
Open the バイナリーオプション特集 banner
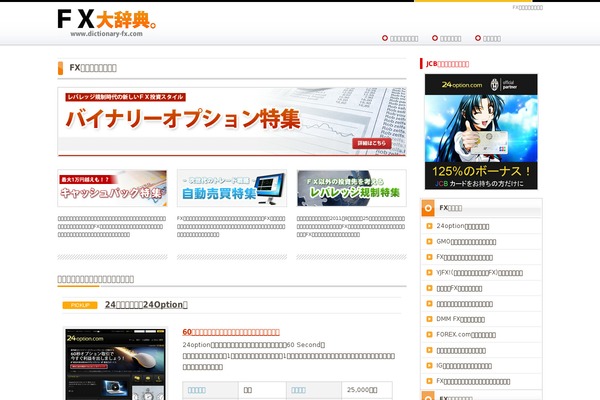[x=232, y=122]
